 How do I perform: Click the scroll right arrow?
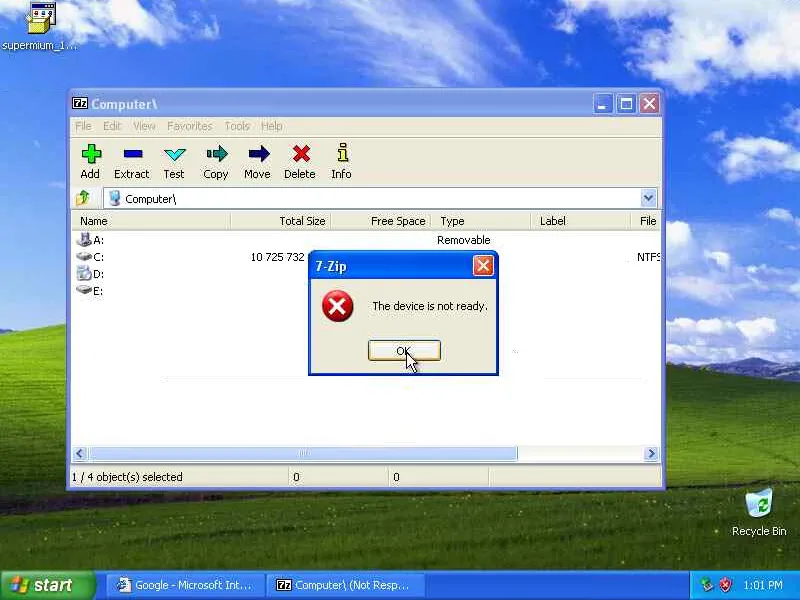(651, 453)
